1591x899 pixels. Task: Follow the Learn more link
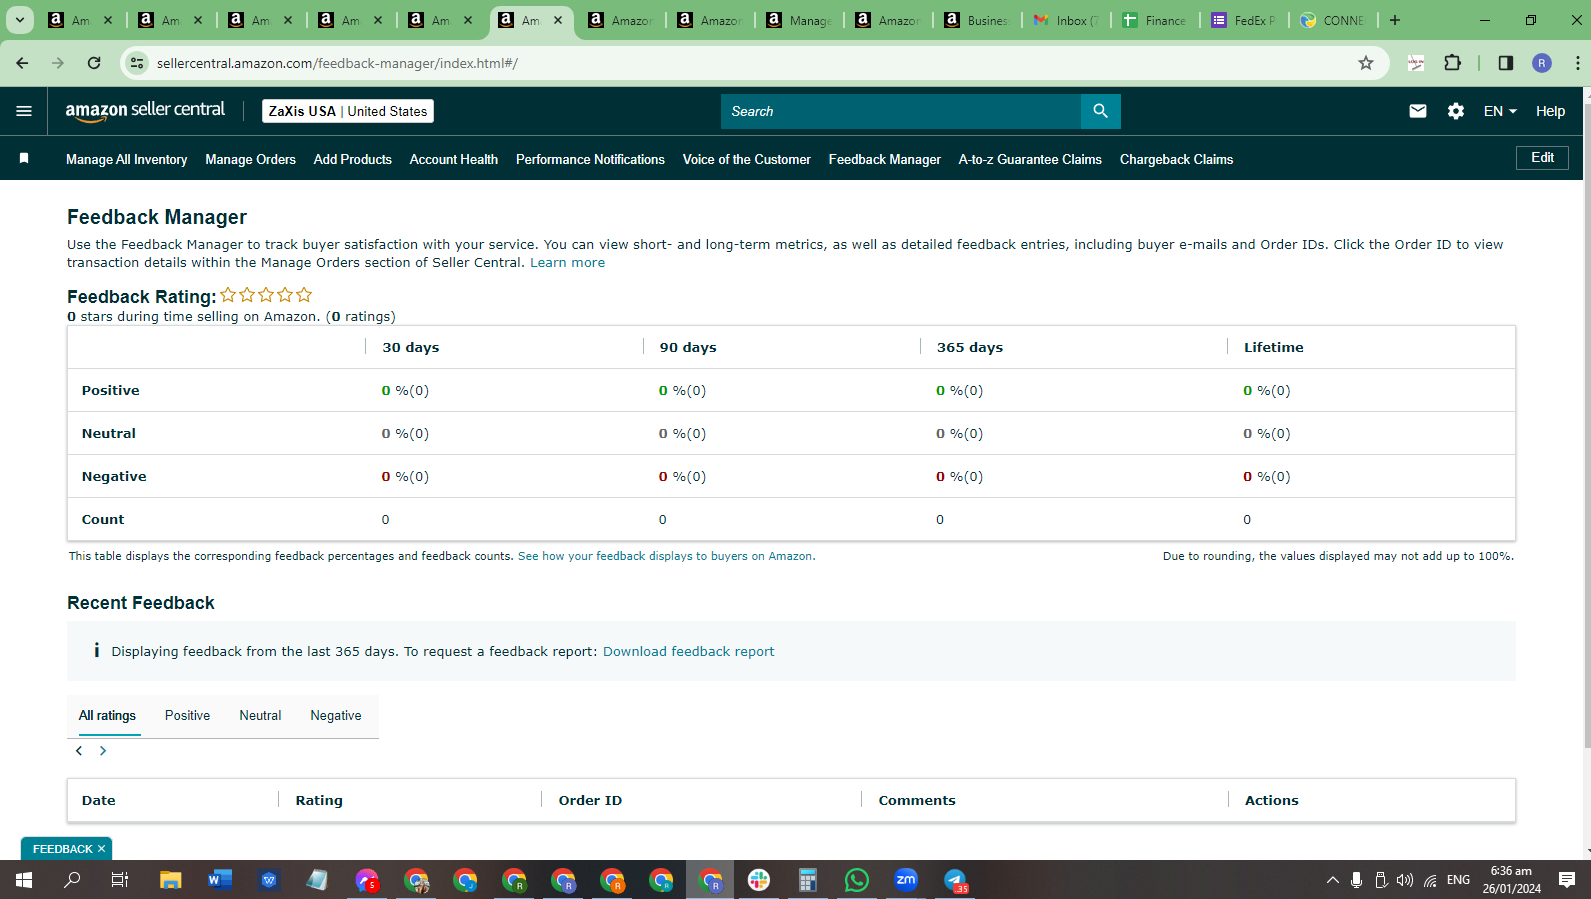coord(567,263)
